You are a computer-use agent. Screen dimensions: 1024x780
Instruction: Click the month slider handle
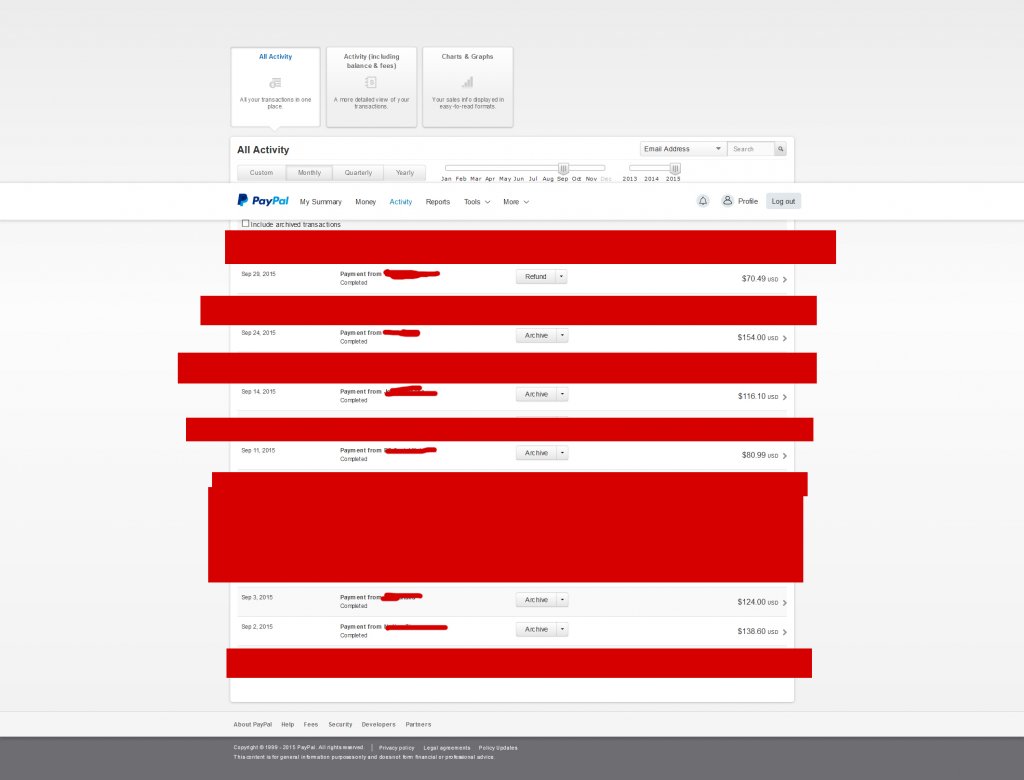coord(564,168)
